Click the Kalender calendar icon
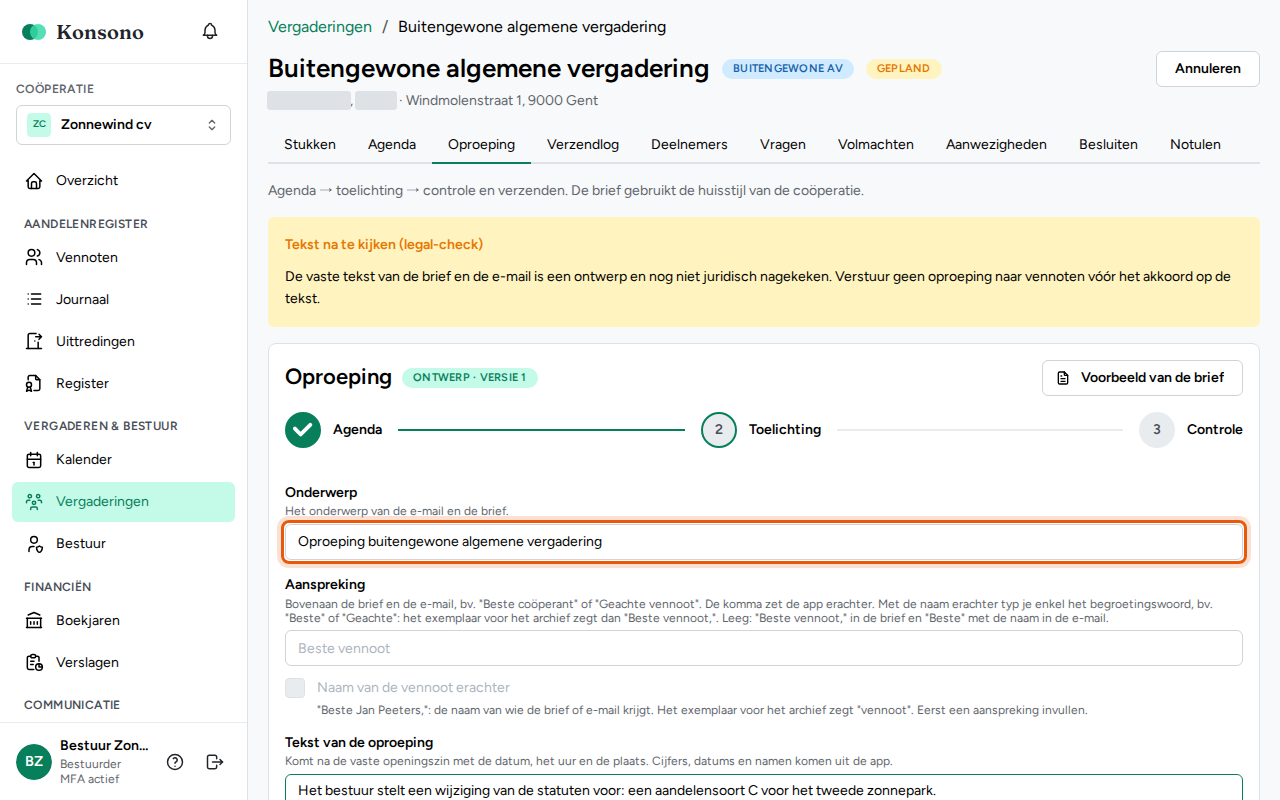The width and height of the screenshot is (1280, 800). [x=34, y=460]
